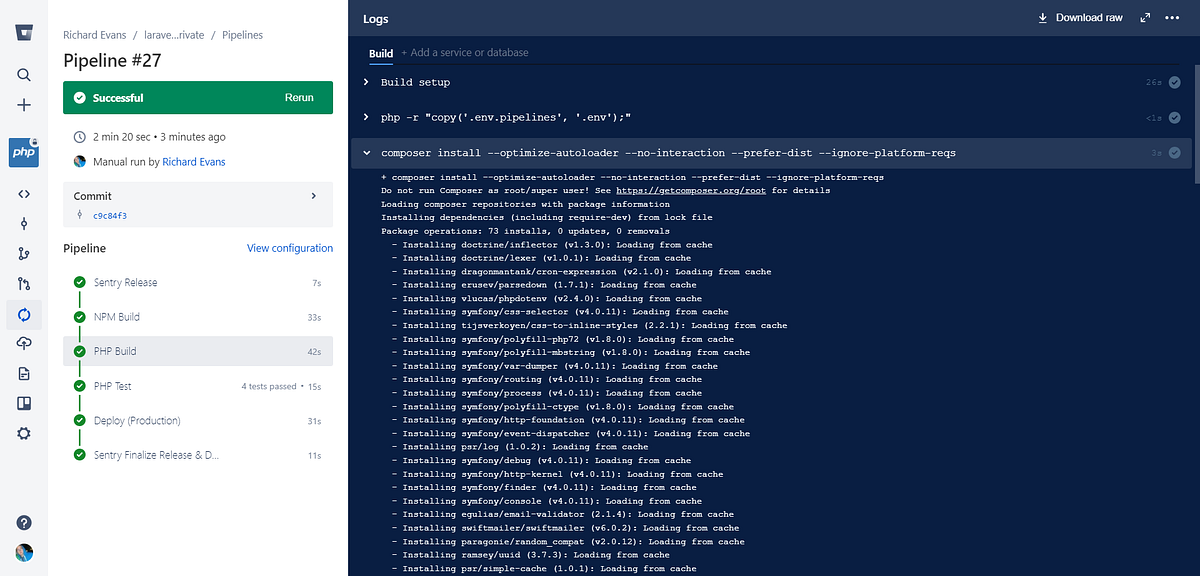Click the php repository avatar icon
1200x576 pixels.
(23, 152)
